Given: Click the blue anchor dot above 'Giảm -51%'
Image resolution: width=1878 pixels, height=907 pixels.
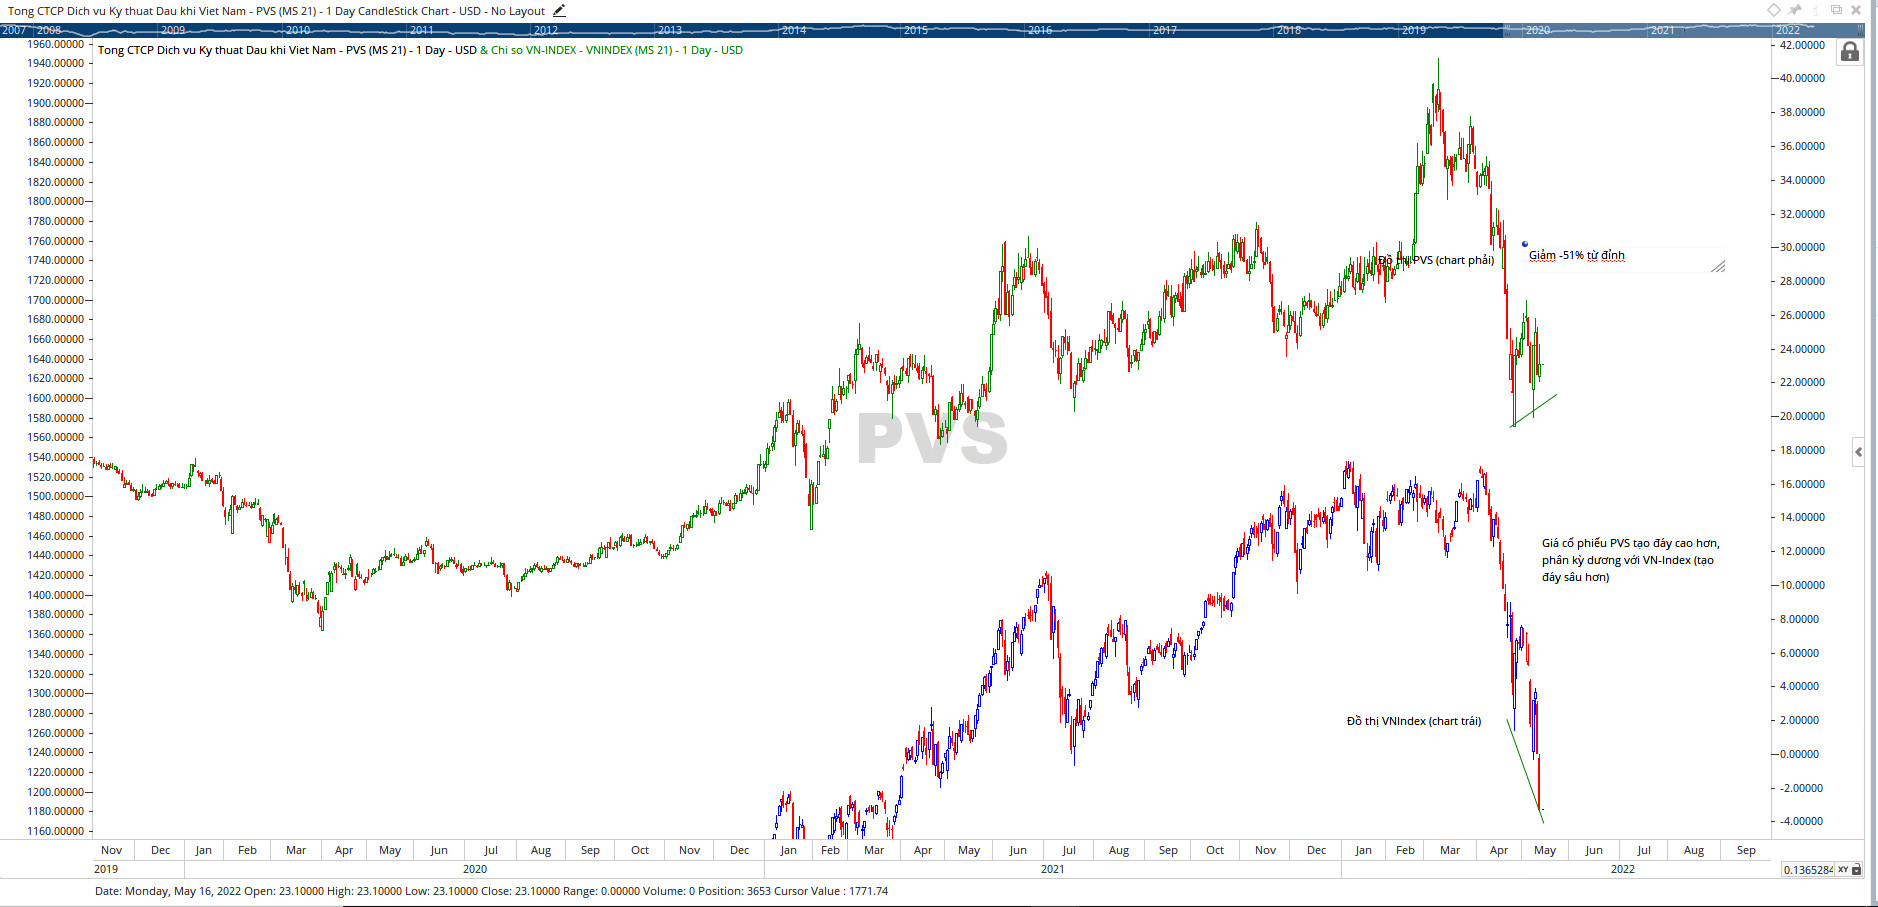Looking at the screenshot, I should [1525, 244].
